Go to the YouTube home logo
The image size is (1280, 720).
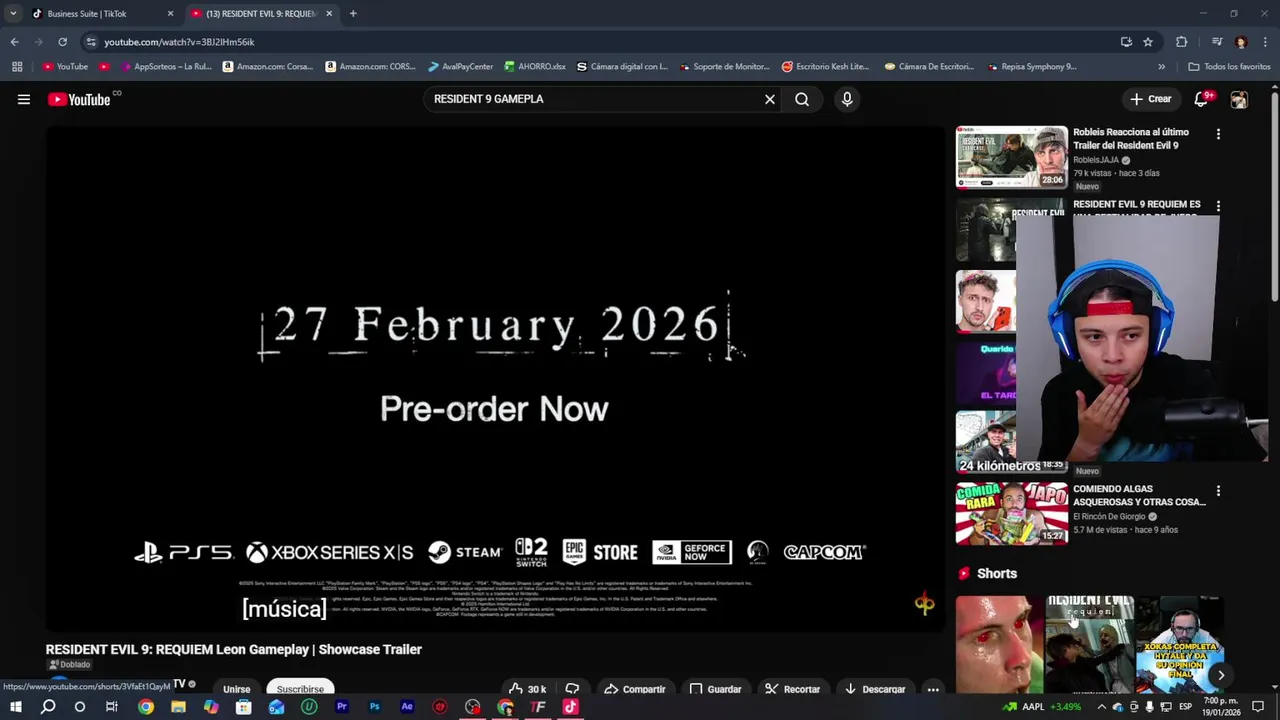[x=79, y=99]
